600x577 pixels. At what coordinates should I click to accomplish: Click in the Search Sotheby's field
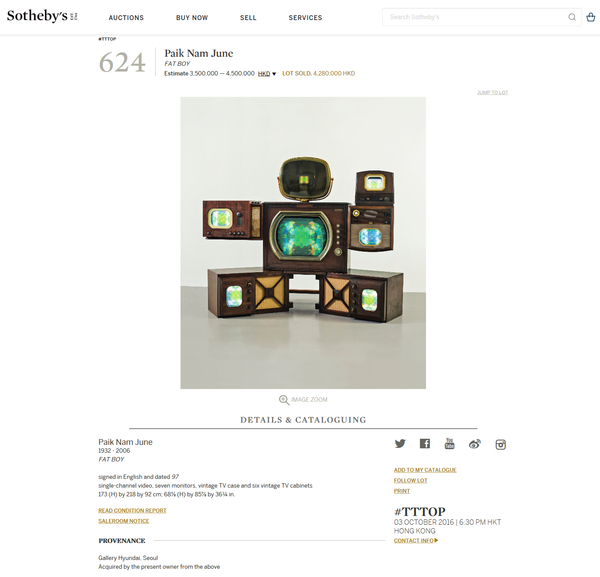coord(474,17)
